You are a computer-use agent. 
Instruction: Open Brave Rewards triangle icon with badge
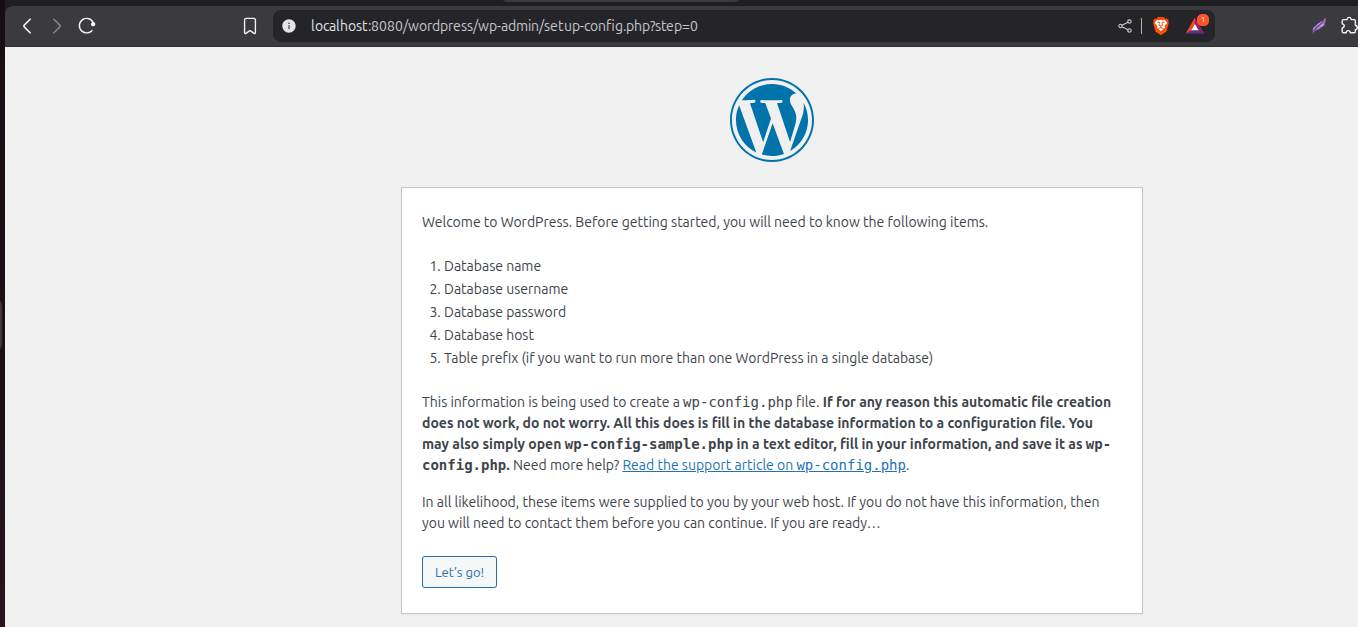(x=1195, y=26)
